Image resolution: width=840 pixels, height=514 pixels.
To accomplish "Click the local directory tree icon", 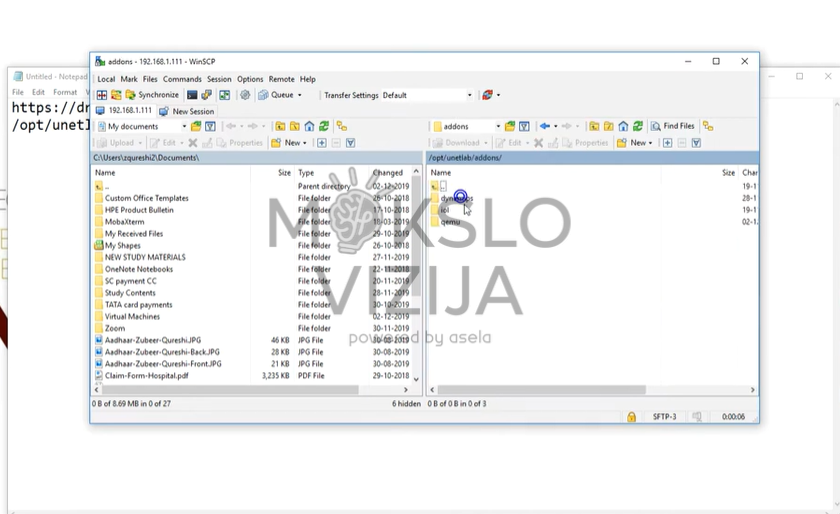I will click(x=342, y=126).
